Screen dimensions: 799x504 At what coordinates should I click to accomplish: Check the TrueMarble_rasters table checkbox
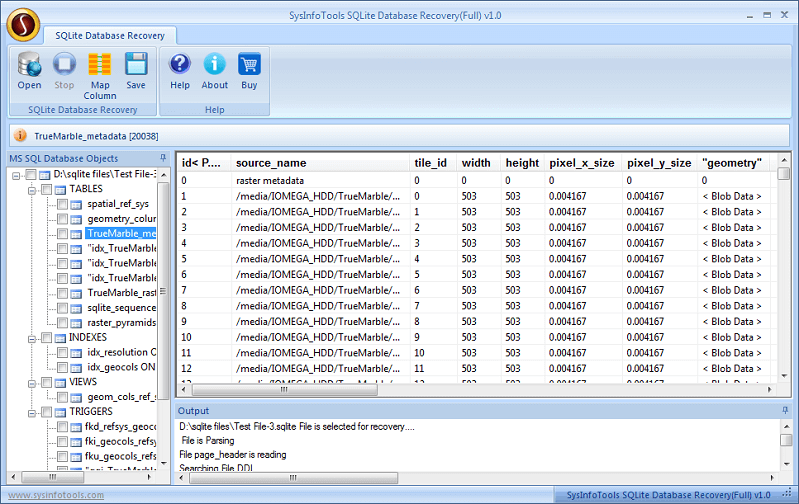(62, 293)
